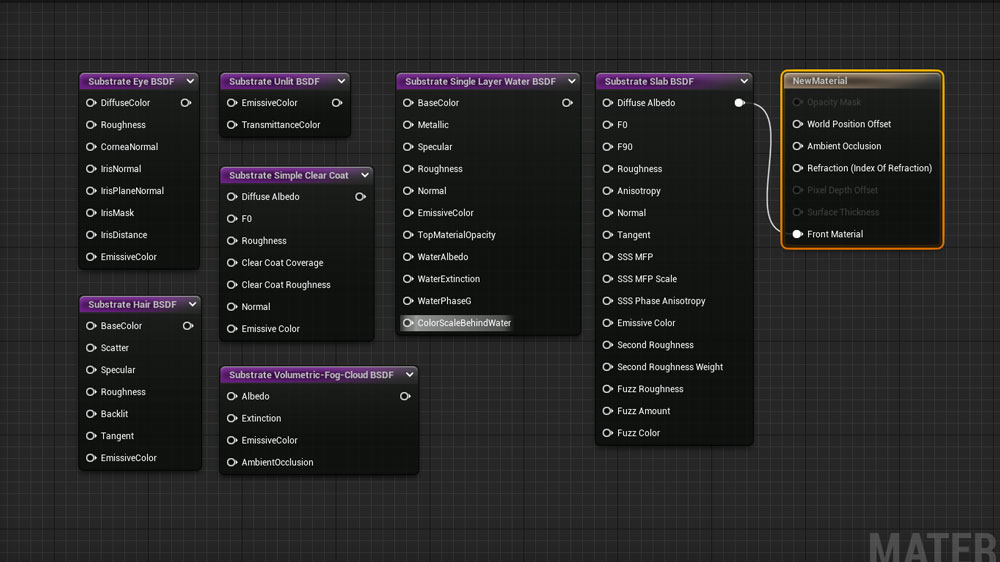Image resolution: width=1000 pixels, height=562 pixels.
Task: Click the Second Roughness input pin
Action: pos(608,345)
